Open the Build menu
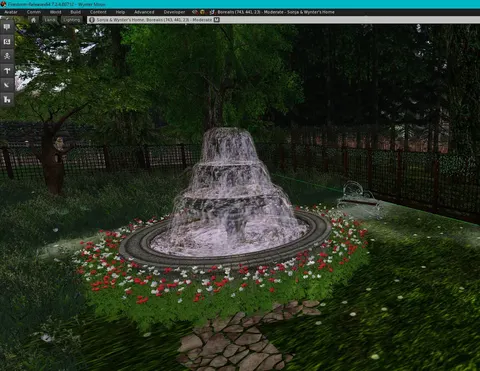Screen dimensions: 480x371 click(75, 12)
